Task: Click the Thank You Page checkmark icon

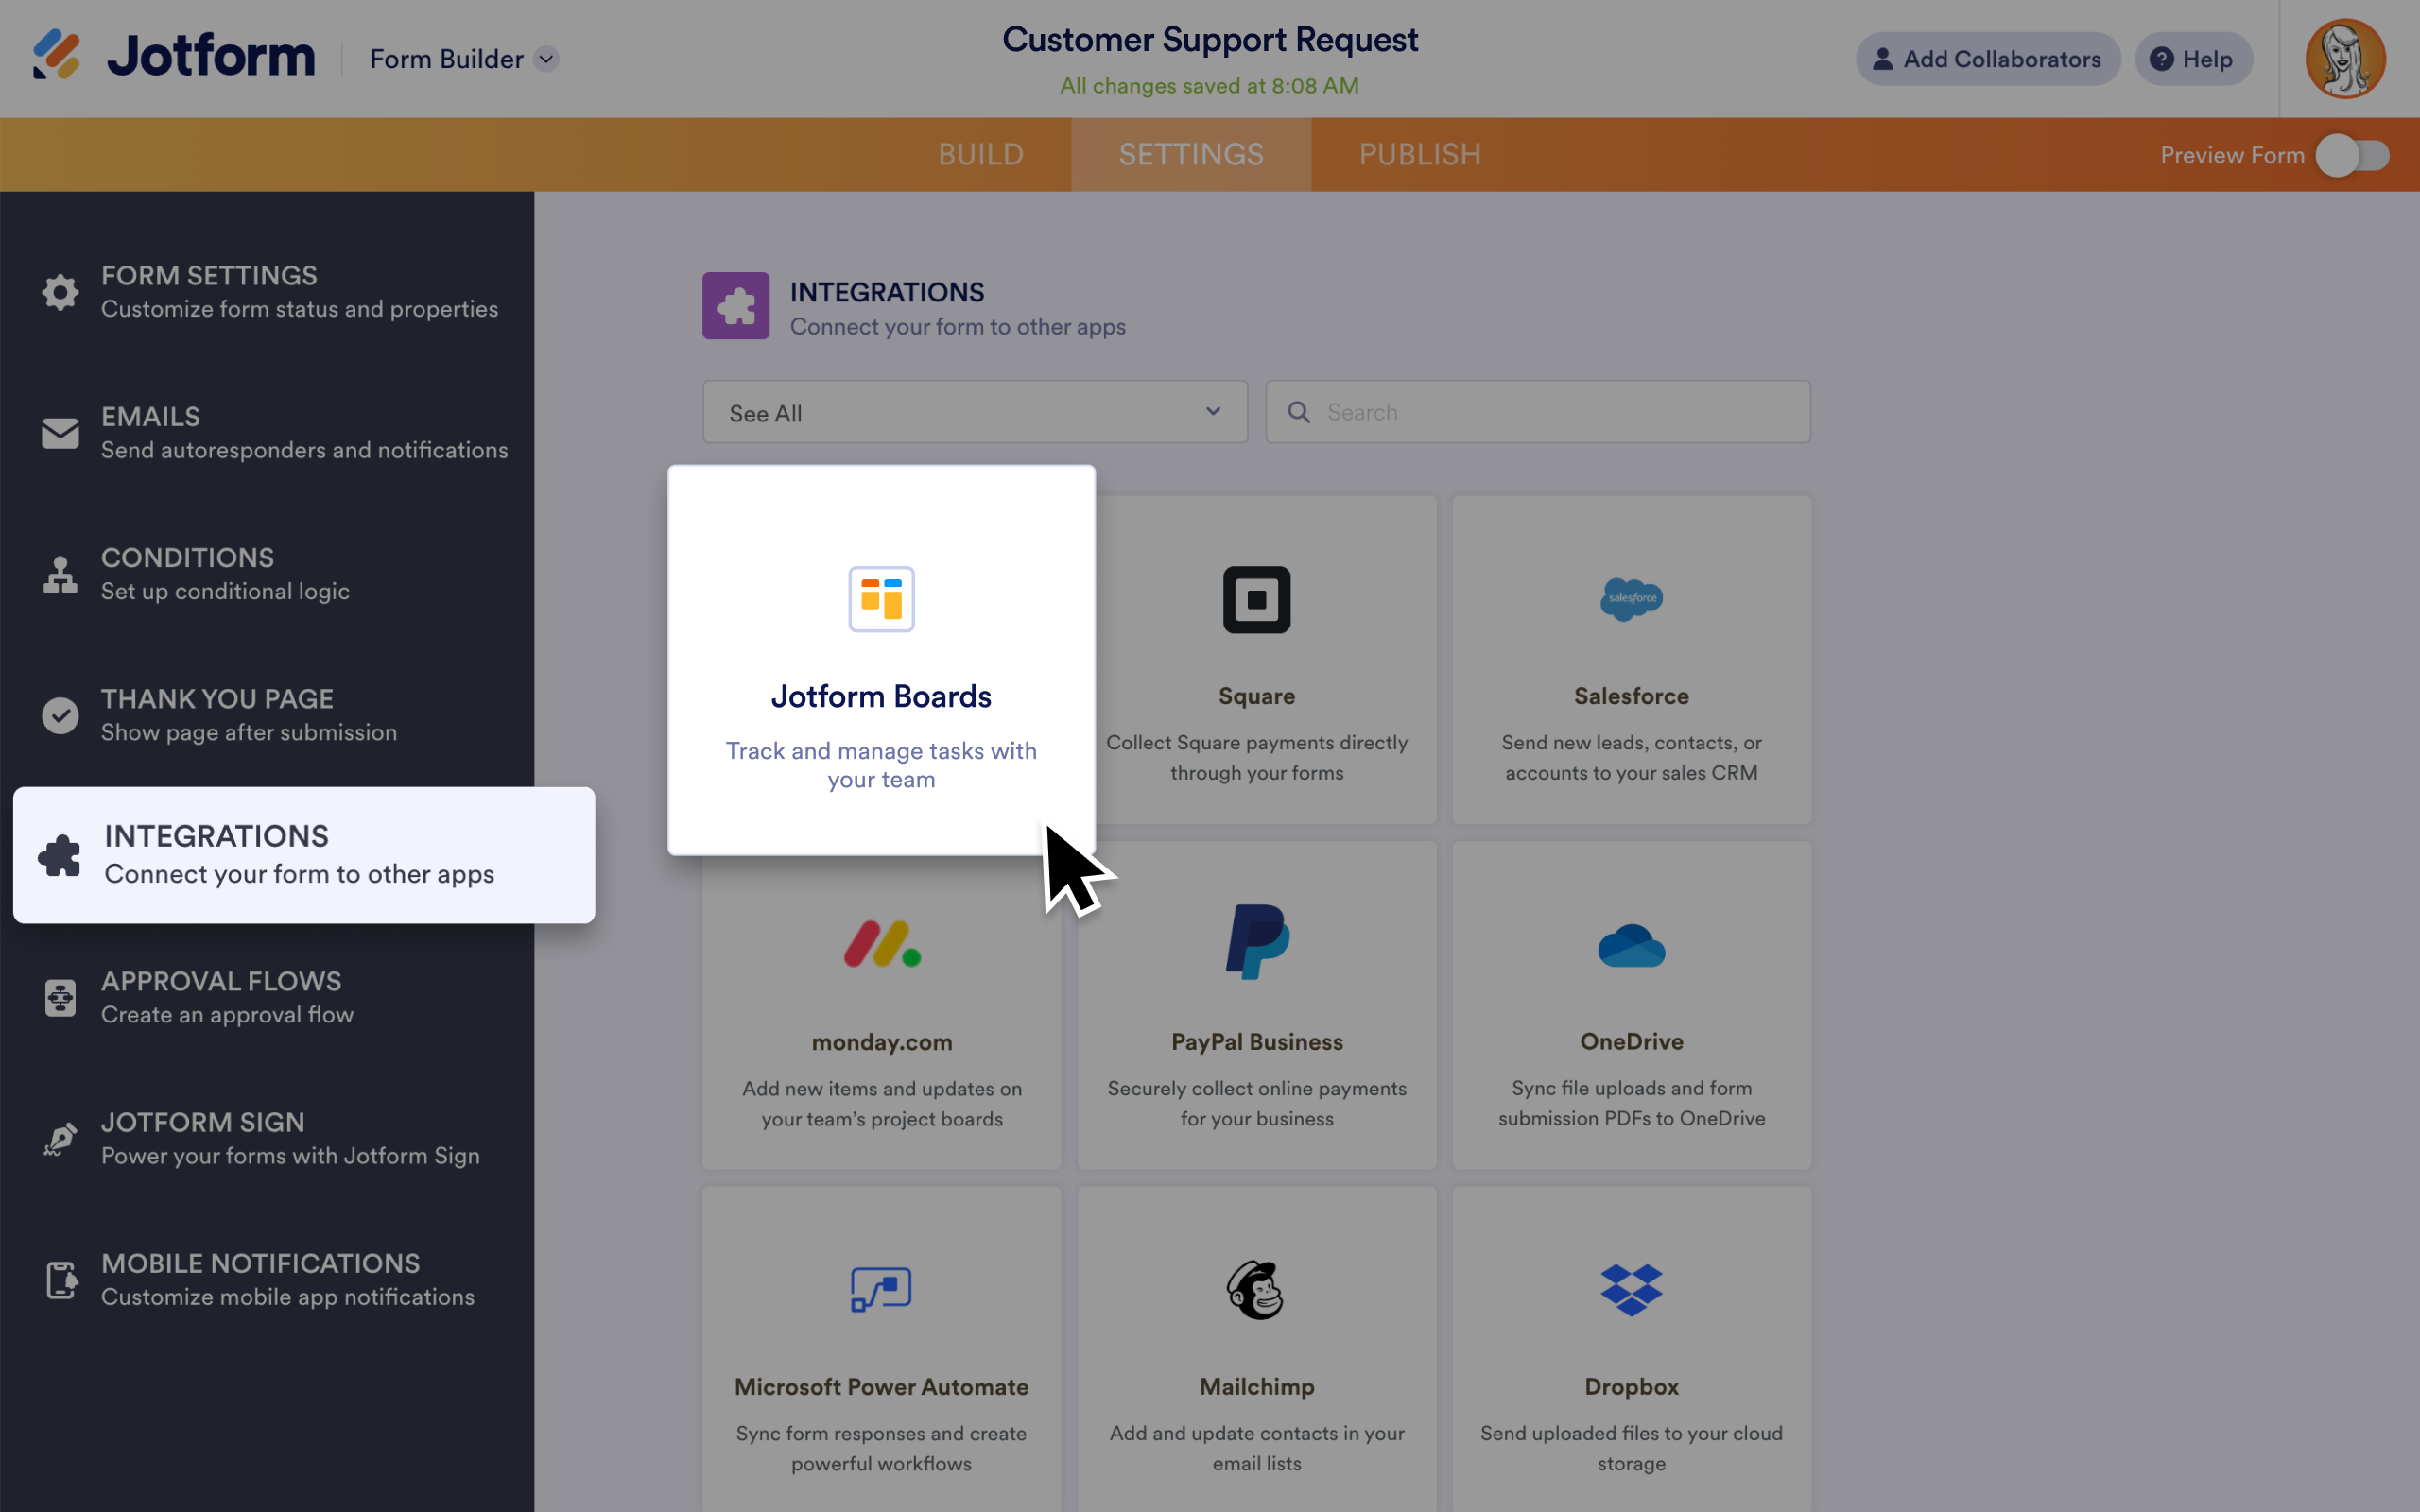Action: (60, 715)
